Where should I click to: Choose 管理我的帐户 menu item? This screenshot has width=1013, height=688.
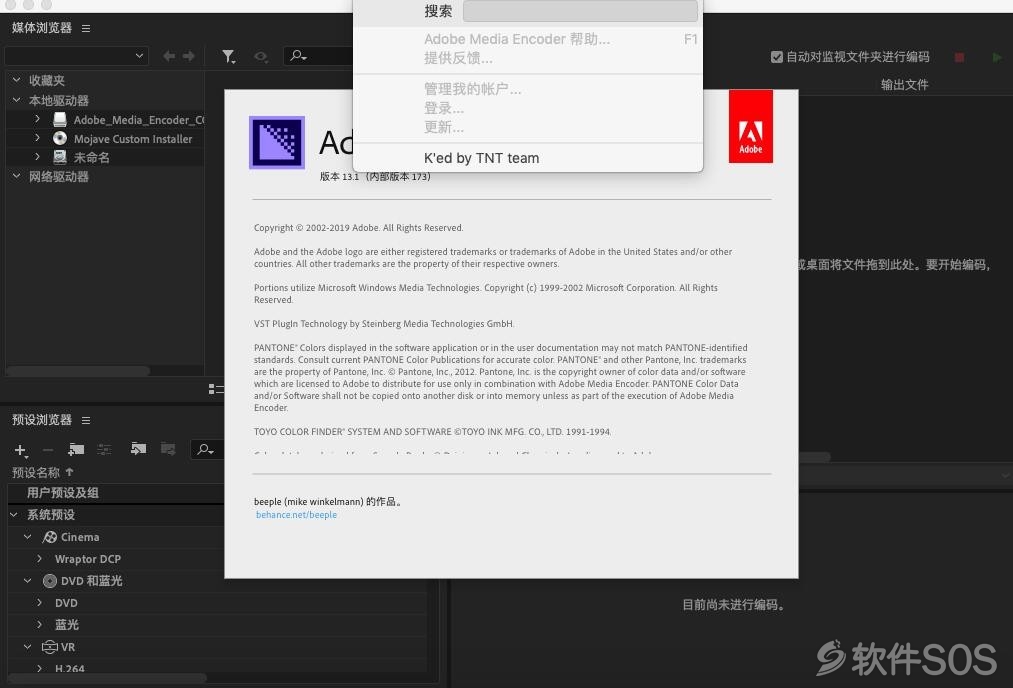click(528, 89)
